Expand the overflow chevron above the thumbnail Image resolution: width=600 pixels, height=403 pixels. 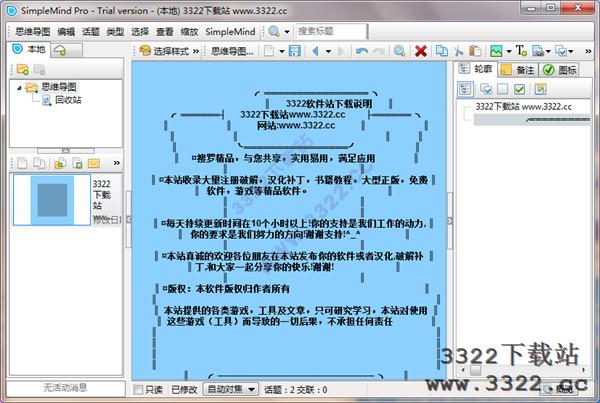(x=117, y=163)
